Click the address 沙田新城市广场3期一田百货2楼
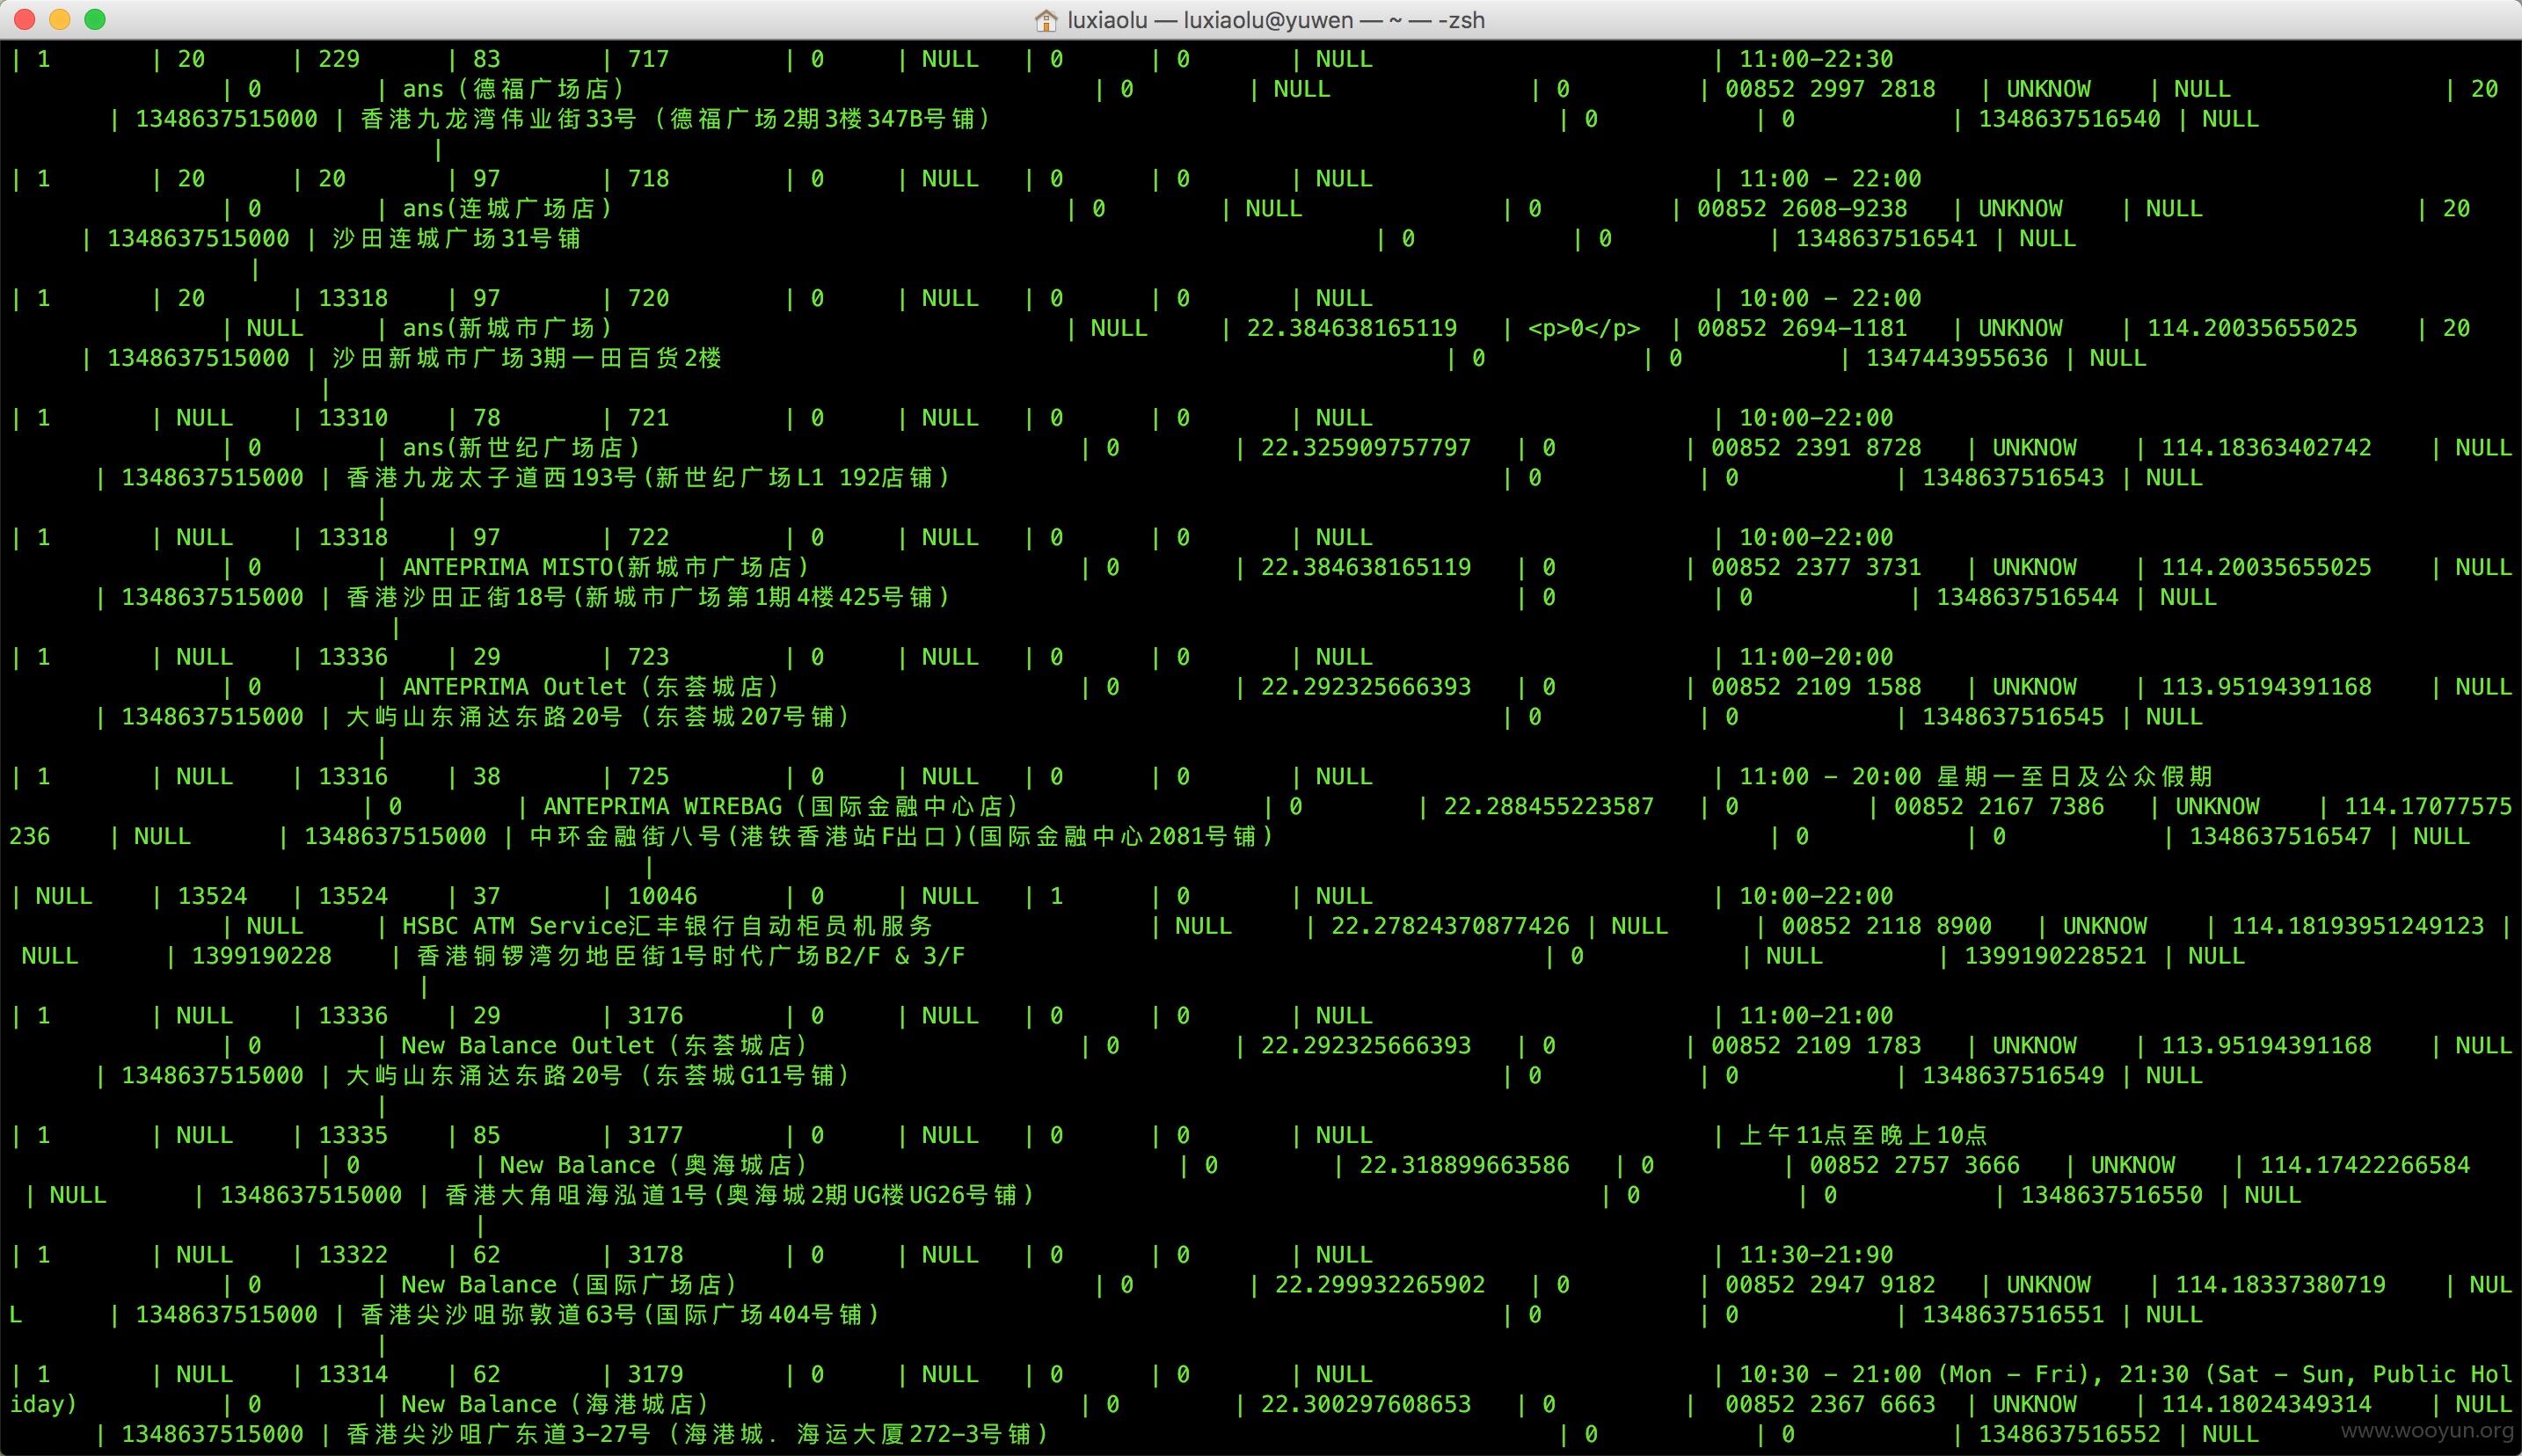Screen dimensions: 2522x1456 [527, 359]
